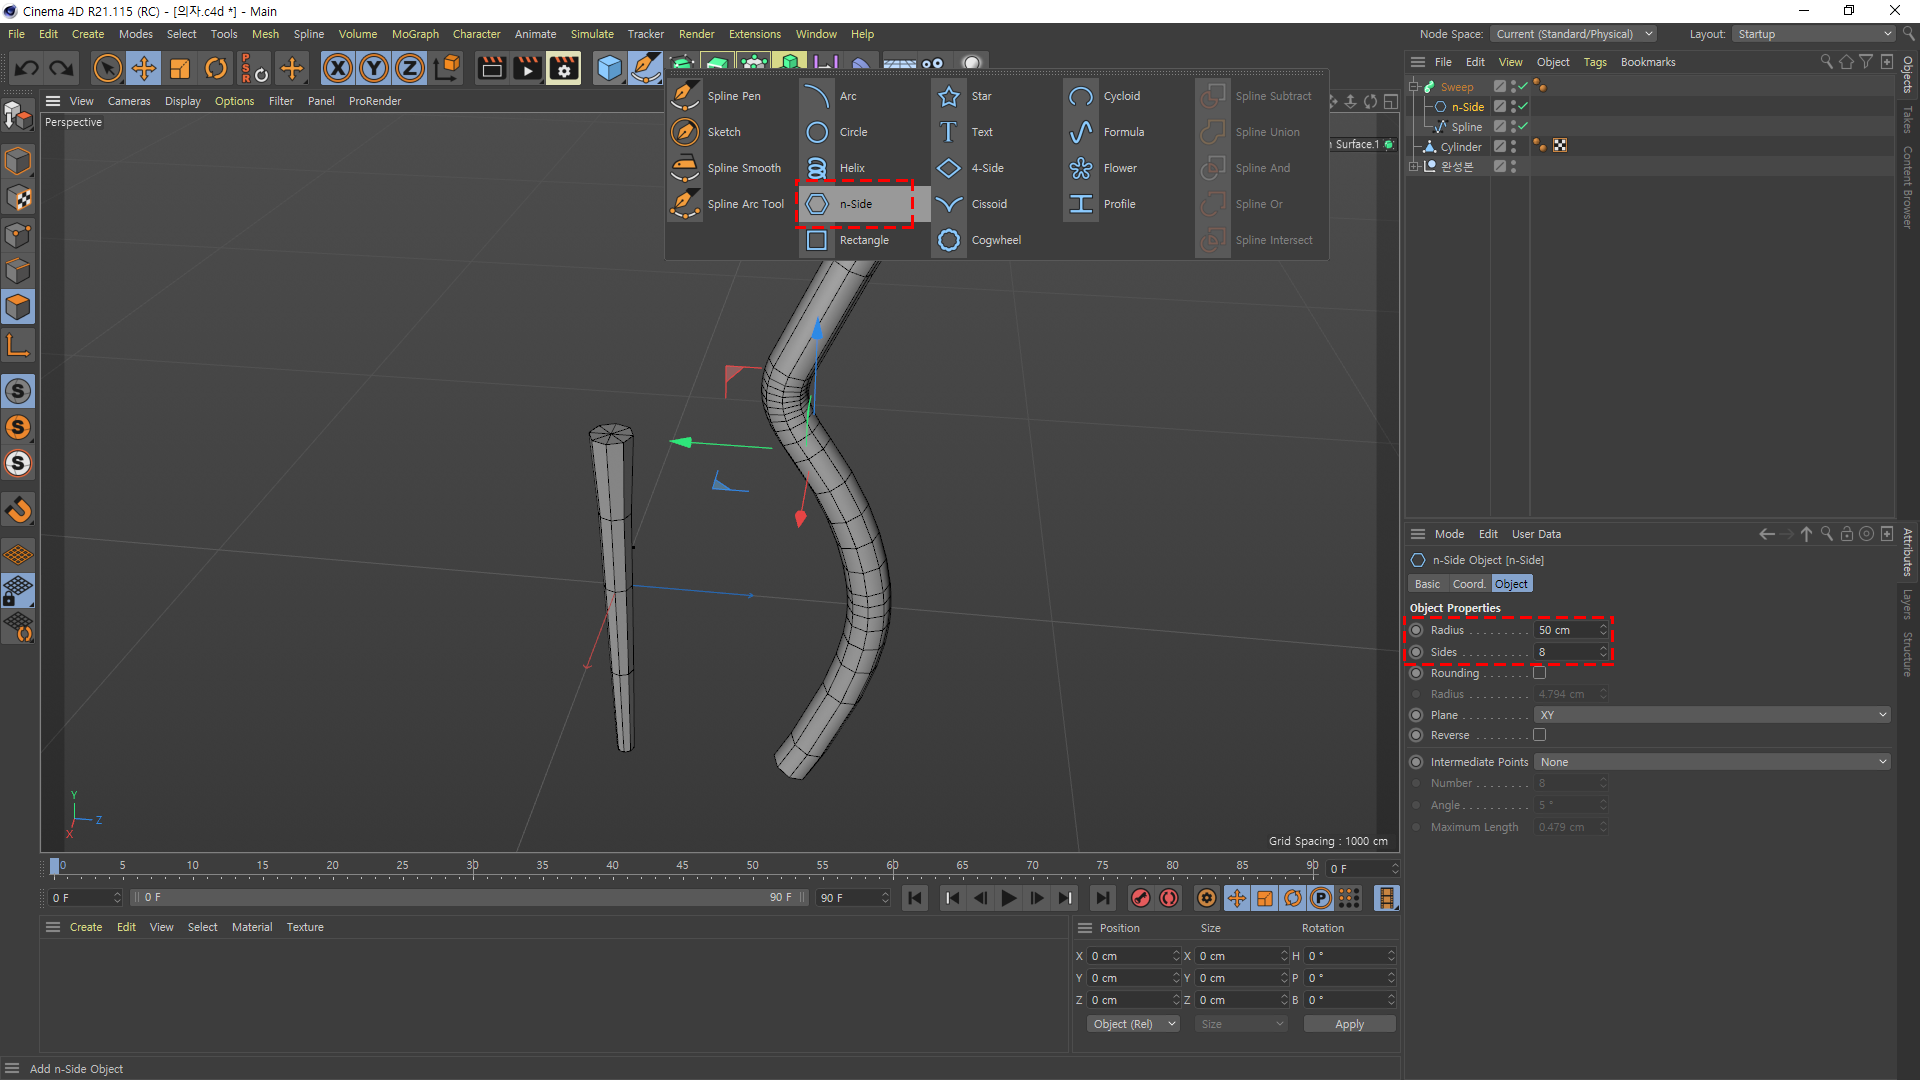The width and height of the screenshot is (1920, 1080).
Task: Select the Star spline icon
Action: (x=949, y=96)
